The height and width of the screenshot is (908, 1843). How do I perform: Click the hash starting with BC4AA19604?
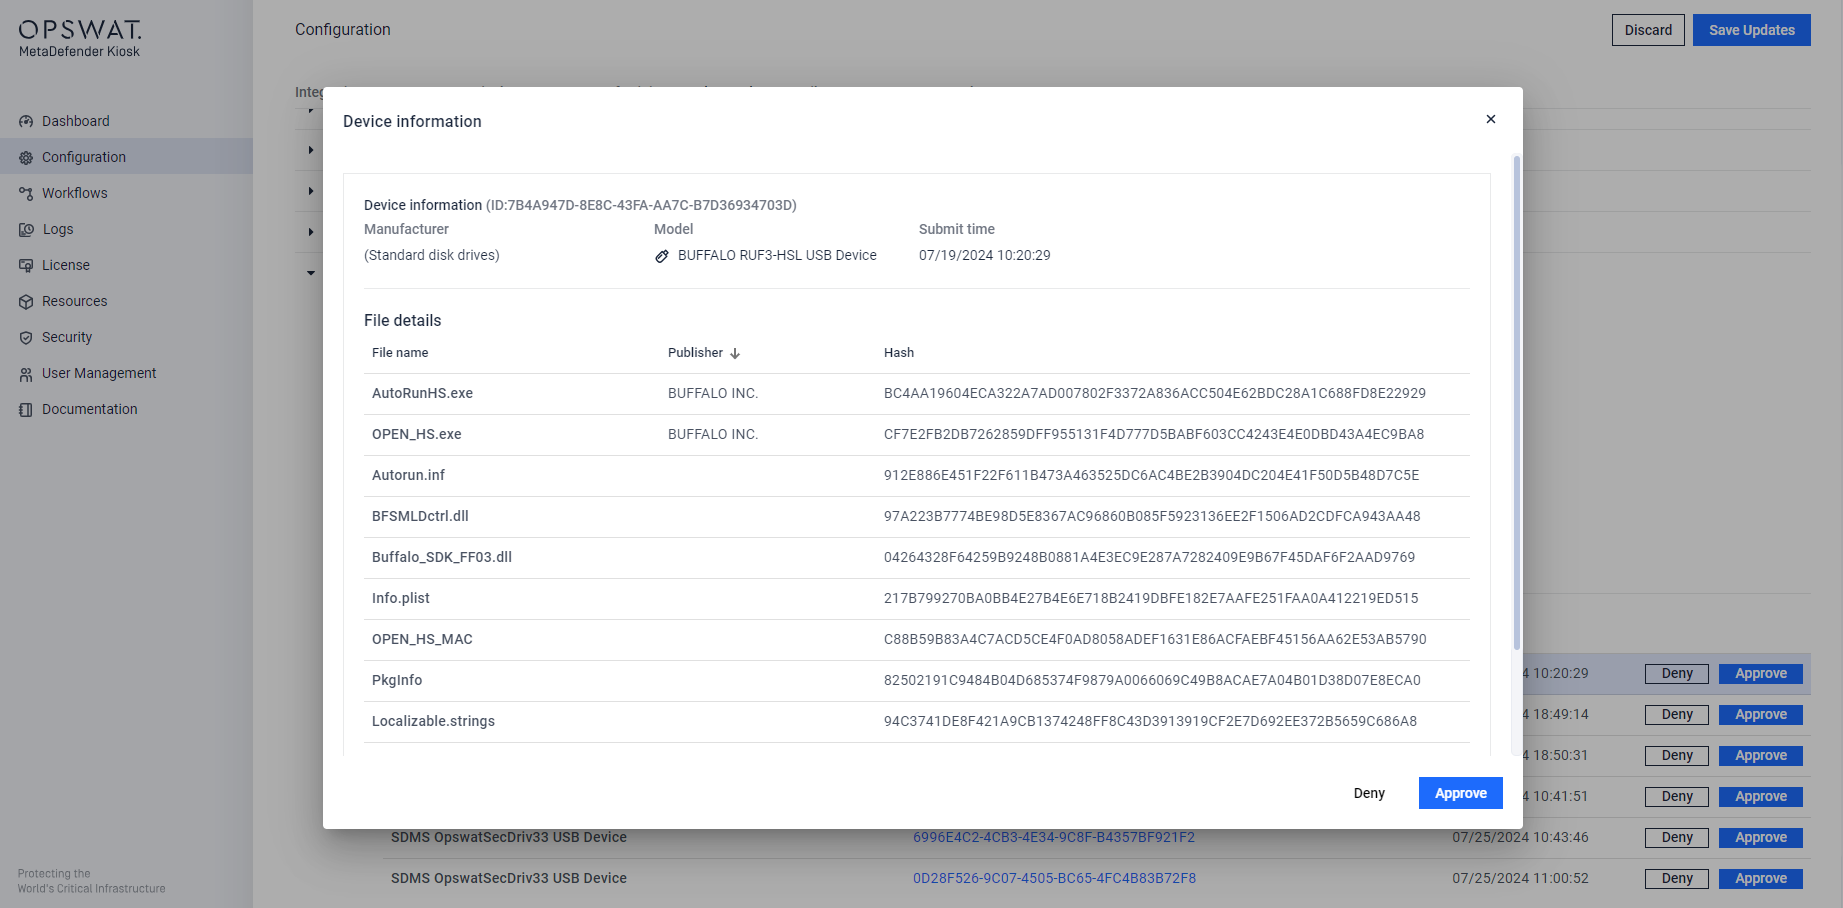coord(1155,393)
